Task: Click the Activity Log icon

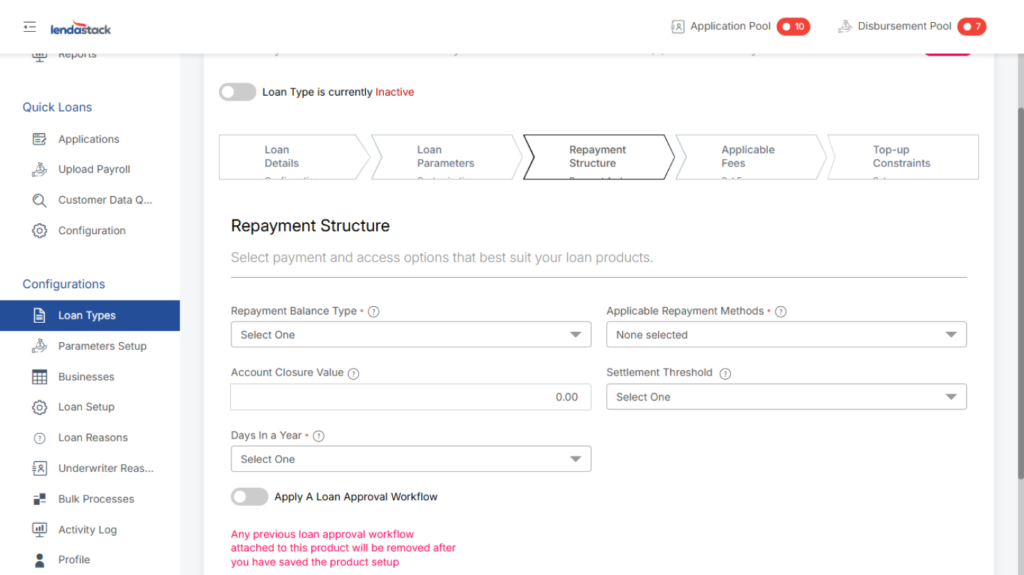Action: pos(40,530)
